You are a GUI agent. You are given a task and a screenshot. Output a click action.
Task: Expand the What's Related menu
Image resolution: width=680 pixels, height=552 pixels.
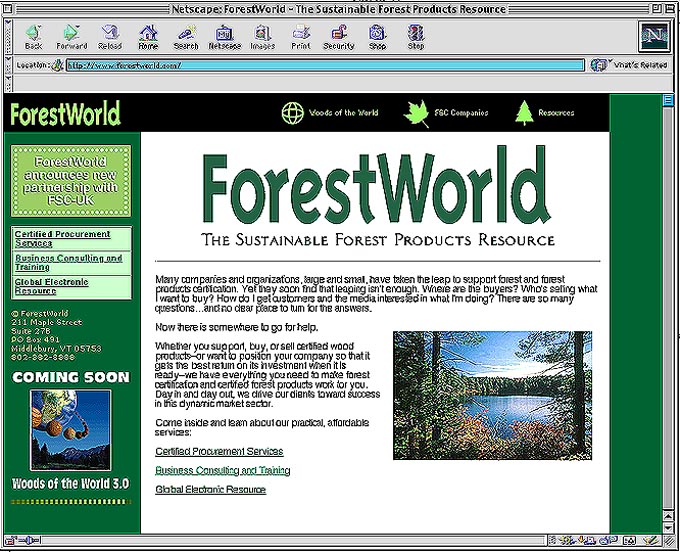[x=630, y=65]
